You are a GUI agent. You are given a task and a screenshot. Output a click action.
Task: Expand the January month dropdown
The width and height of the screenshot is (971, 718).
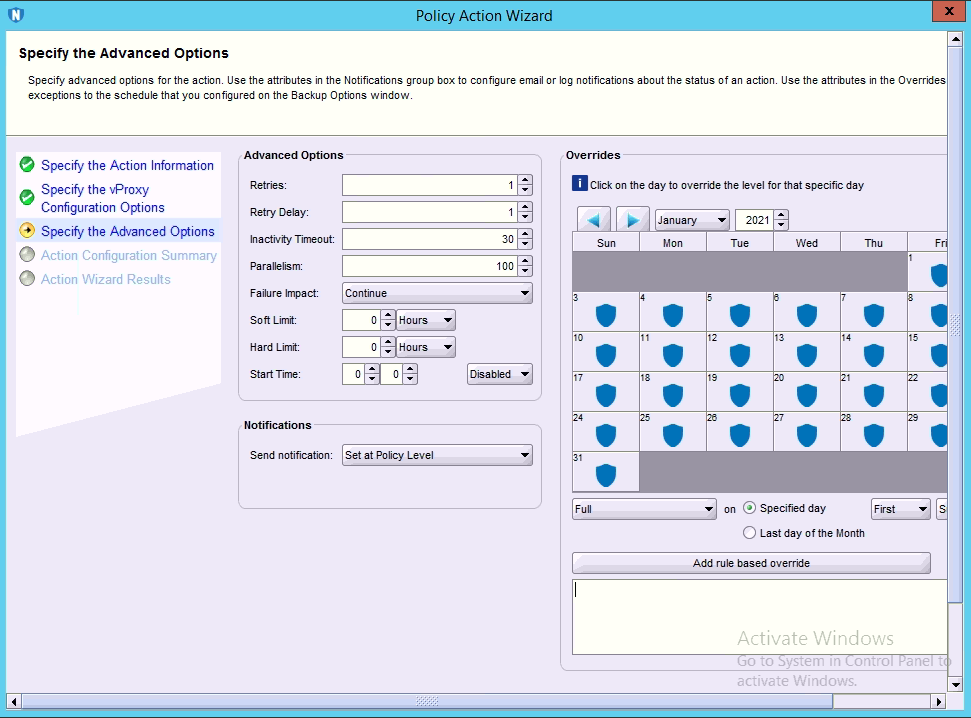coord(692,220)
